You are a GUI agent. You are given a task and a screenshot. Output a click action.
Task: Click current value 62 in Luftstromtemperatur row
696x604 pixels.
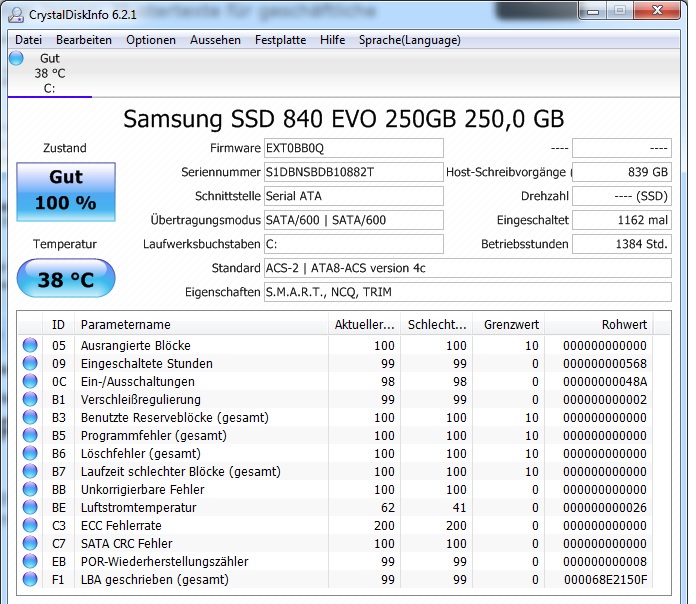coord(388,507)
